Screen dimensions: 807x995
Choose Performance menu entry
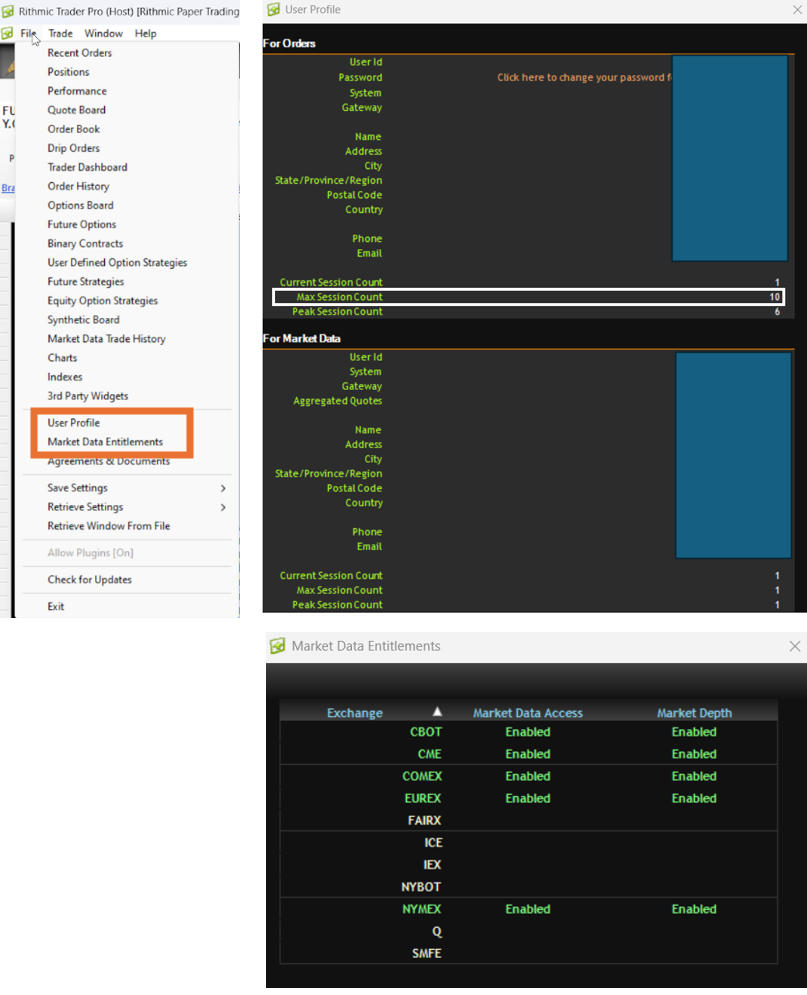[77, 91]
